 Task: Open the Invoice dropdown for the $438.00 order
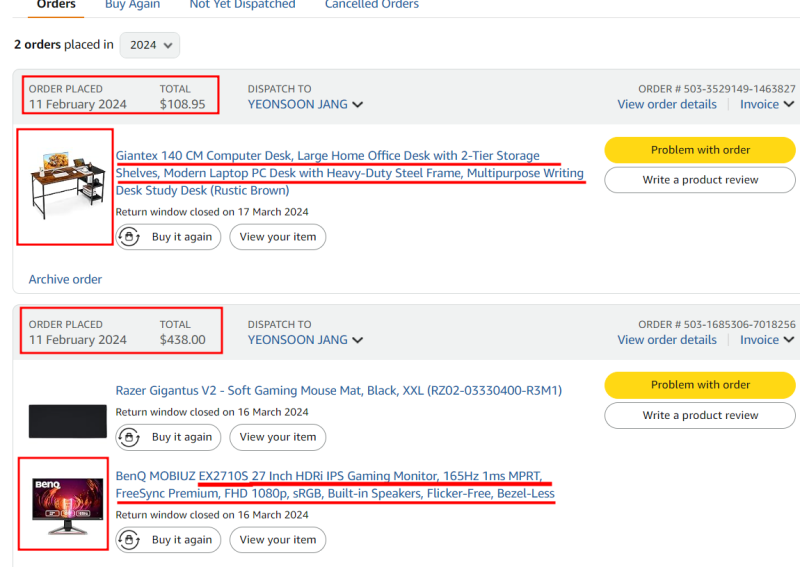(x=767, y=340)
